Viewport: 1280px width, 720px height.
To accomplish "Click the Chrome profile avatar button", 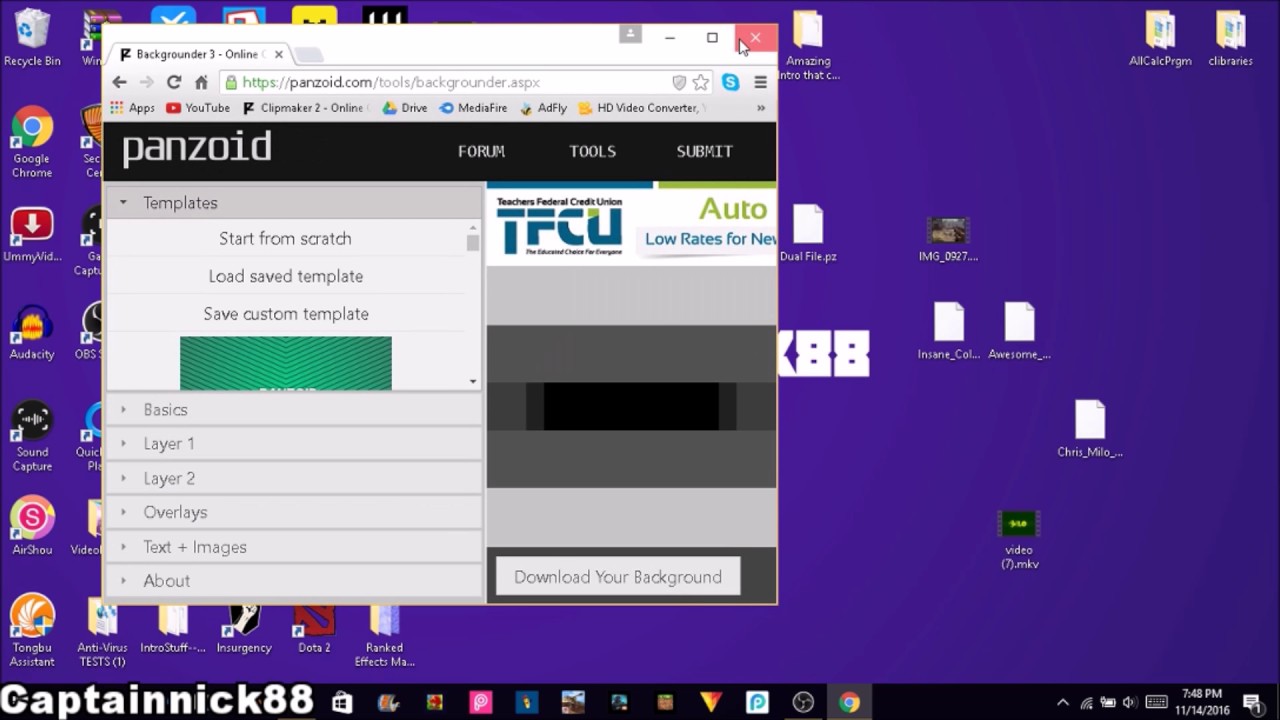I will pyautogui.click(x=630, y=34).
